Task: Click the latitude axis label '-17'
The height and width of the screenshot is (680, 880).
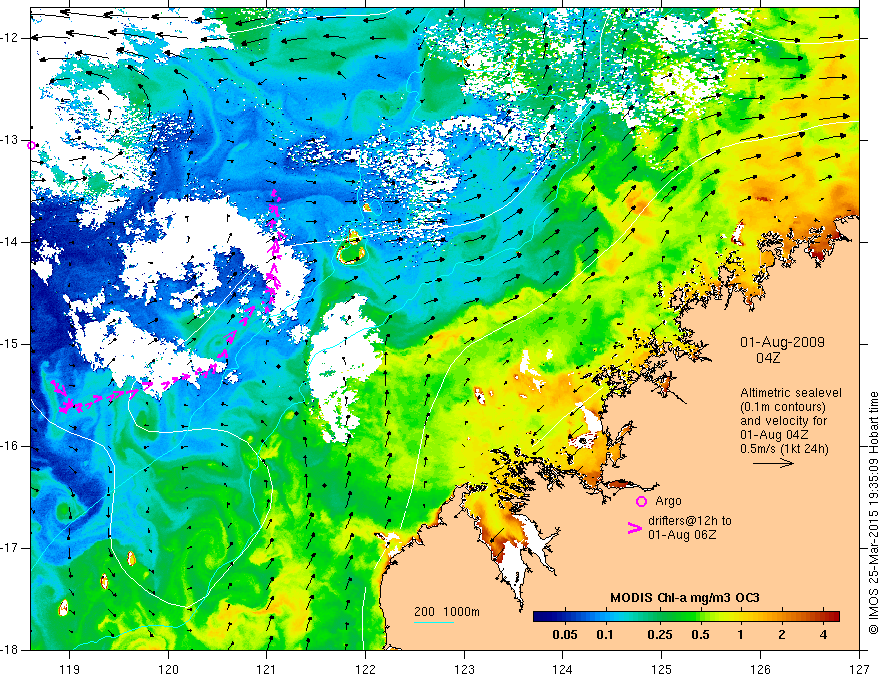Action: point(10,548)
